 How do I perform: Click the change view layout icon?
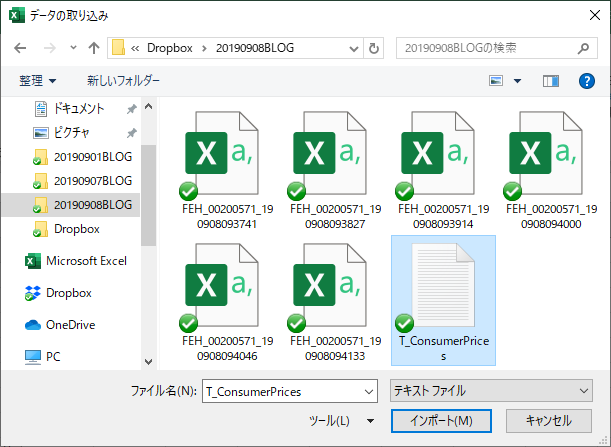495,81
